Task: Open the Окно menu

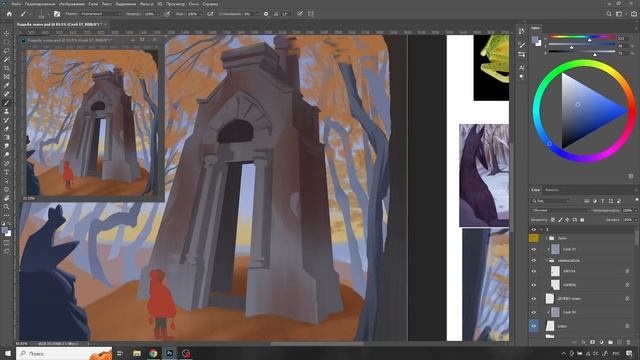Action: pyautogui.click(x=193, y=4)
